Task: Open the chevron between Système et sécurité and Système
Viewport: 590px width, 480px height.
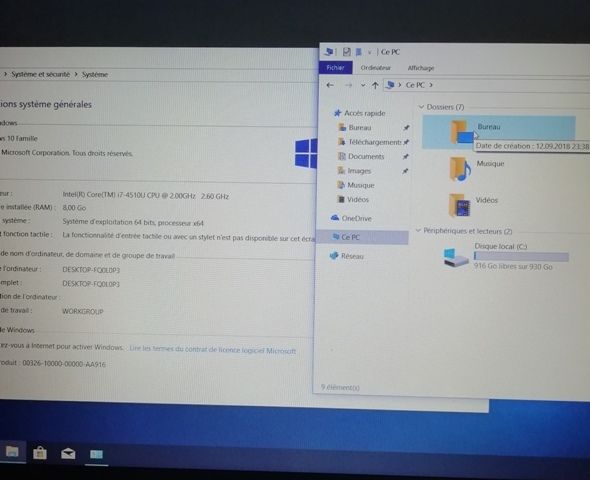Action: [76, 74]
